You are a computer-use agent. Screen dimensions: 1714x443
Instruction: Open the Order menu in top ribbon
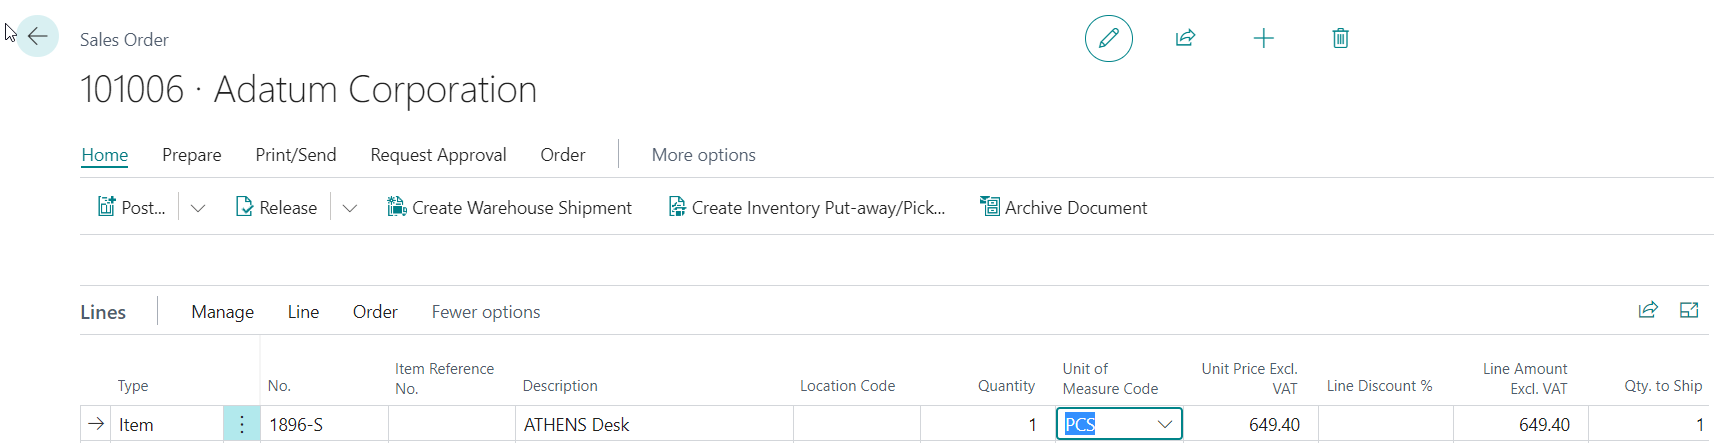(x=563, y=155)
